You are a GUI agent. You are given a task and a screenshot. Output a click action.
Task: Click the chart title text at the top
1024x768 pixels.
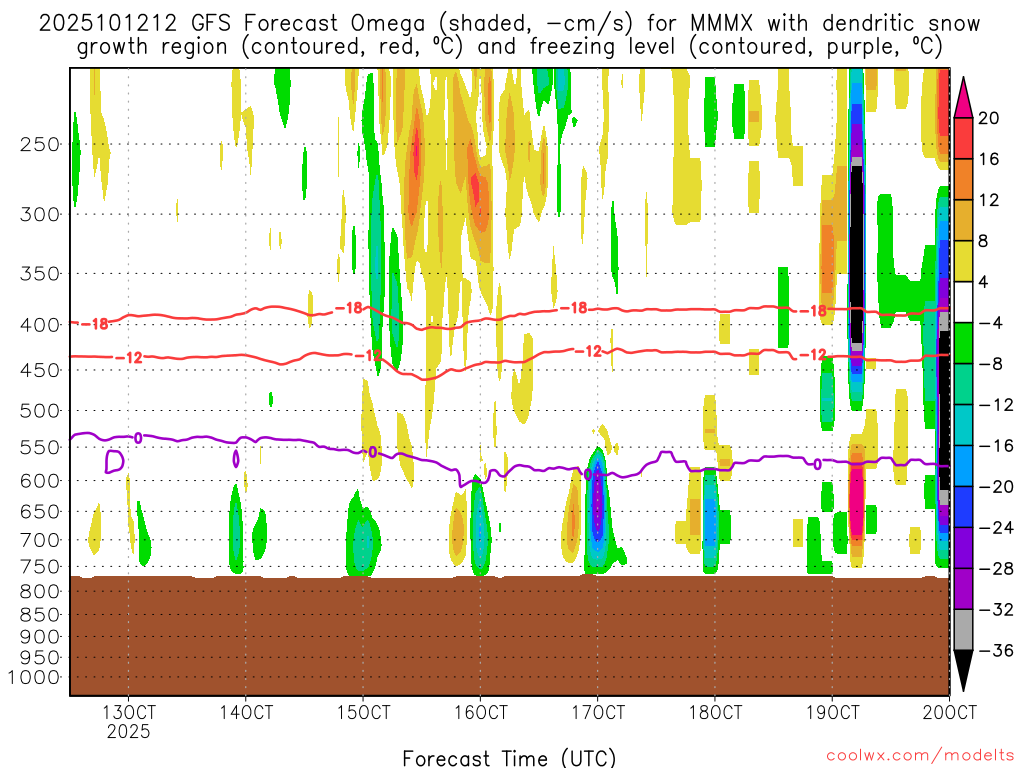click(x=510, y=34)
